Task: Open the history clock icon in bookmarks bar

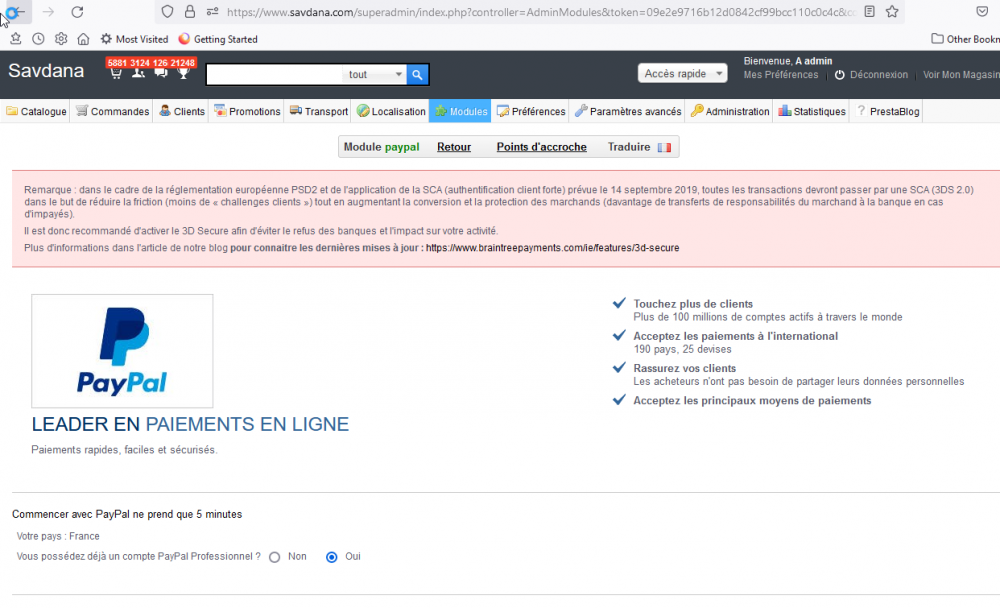Action: pos(38,39)
